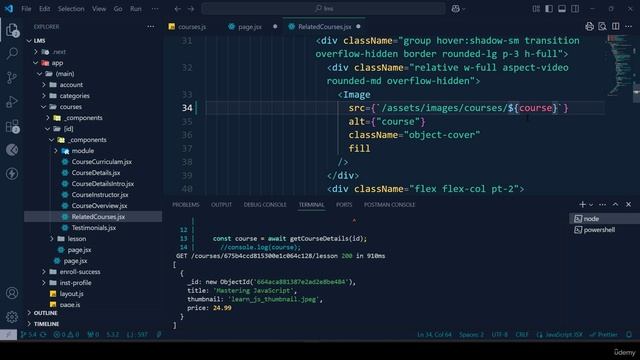
Task: Switch to the RelatedCourses.jsx tab
Action: (x=324, y=27)
